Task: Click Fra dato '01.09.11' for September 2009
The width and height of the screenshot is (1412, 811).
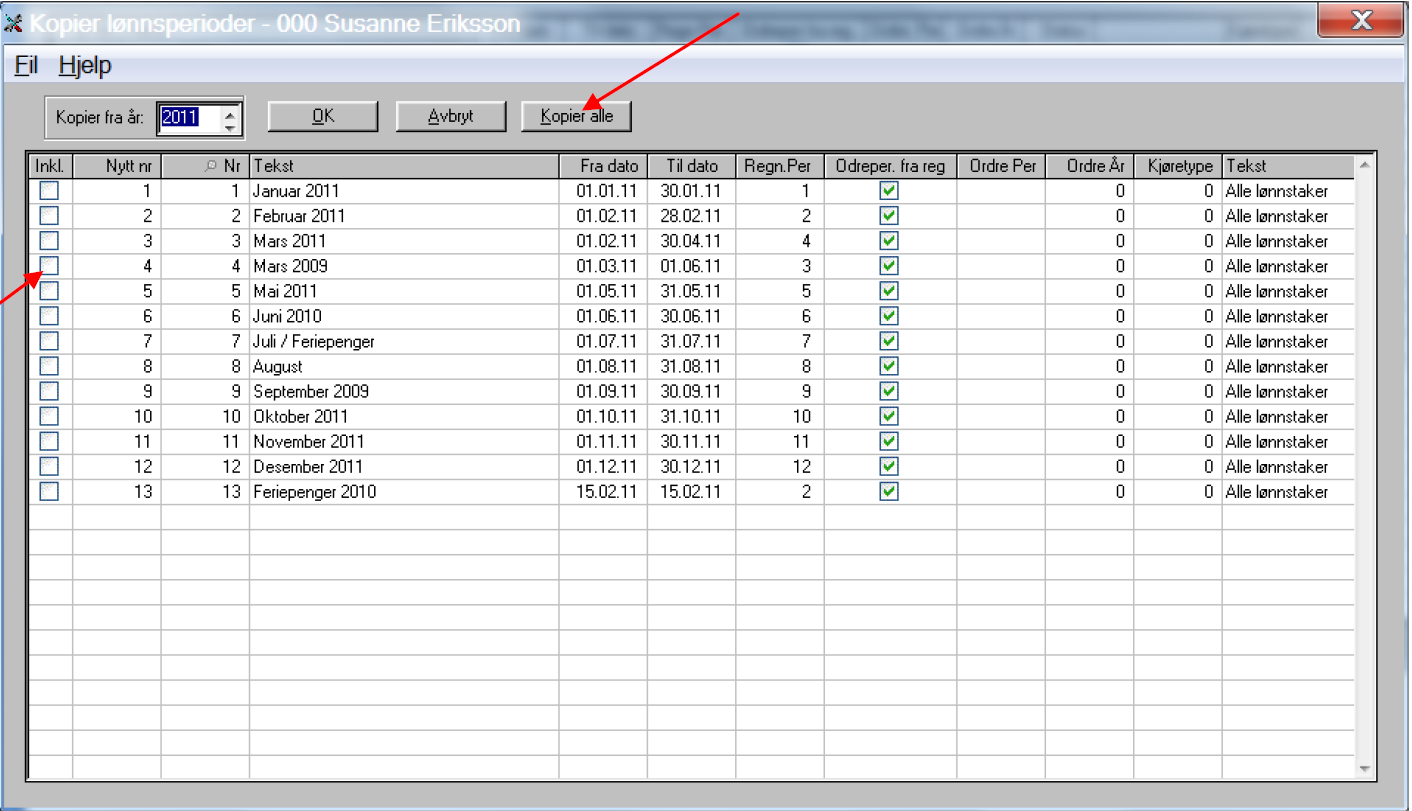Action: (603, 391)
